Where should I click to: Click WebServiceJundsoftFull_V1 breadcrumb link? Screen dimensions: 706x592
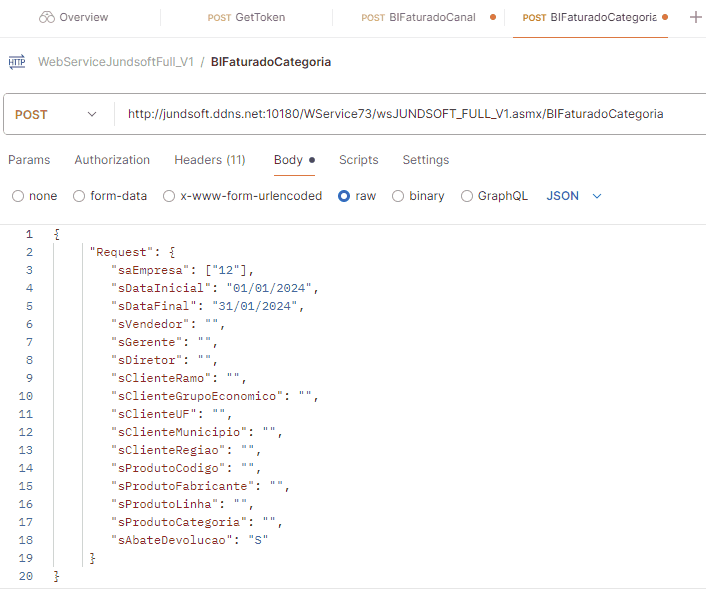(115, 62)
